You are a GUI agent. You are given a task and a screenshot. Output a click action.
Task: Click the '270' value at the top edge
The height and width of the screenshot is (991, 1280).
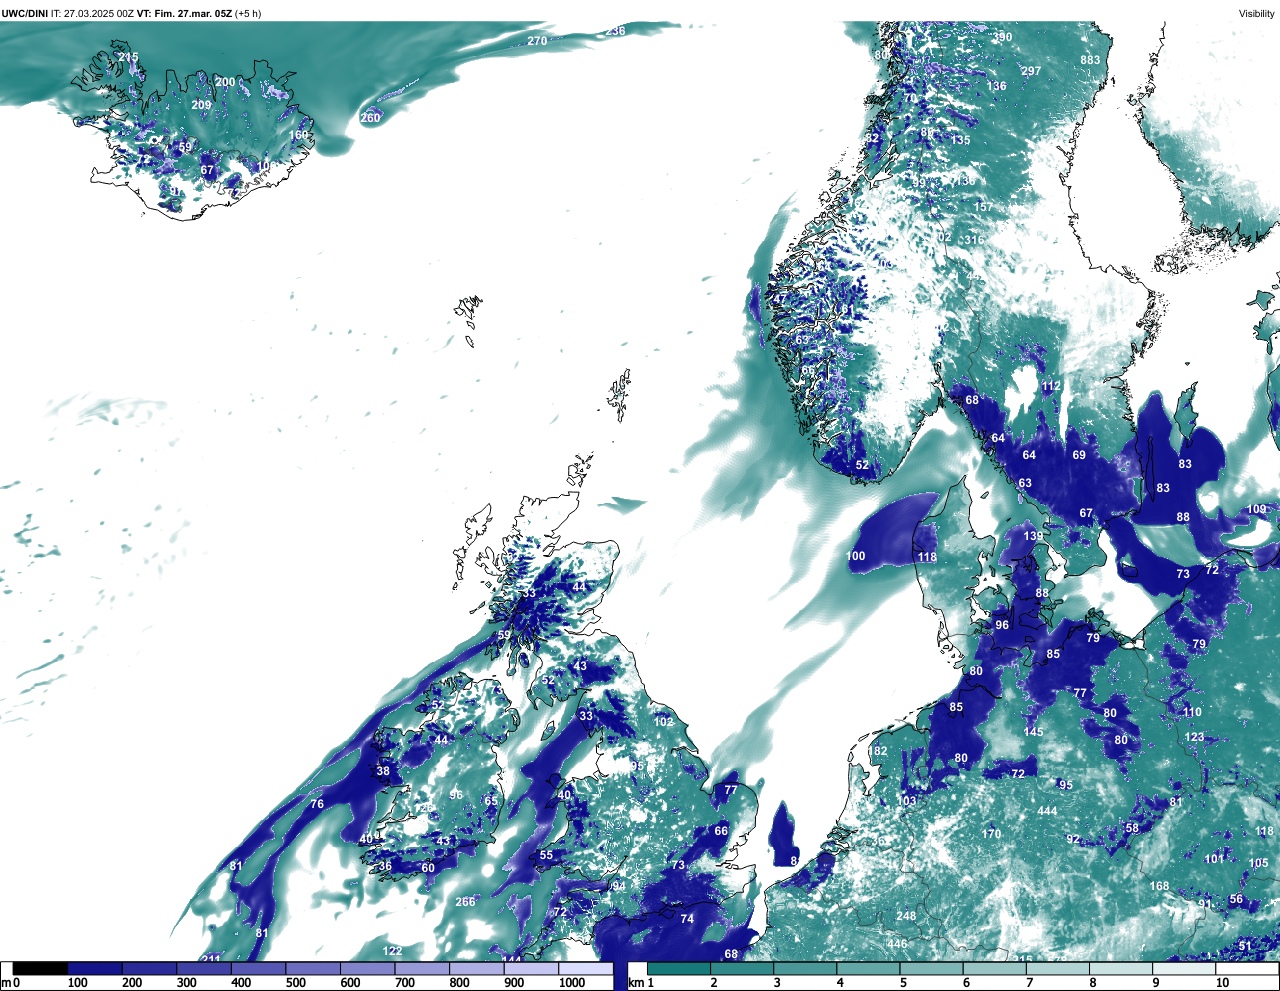(x=537, y=41)
